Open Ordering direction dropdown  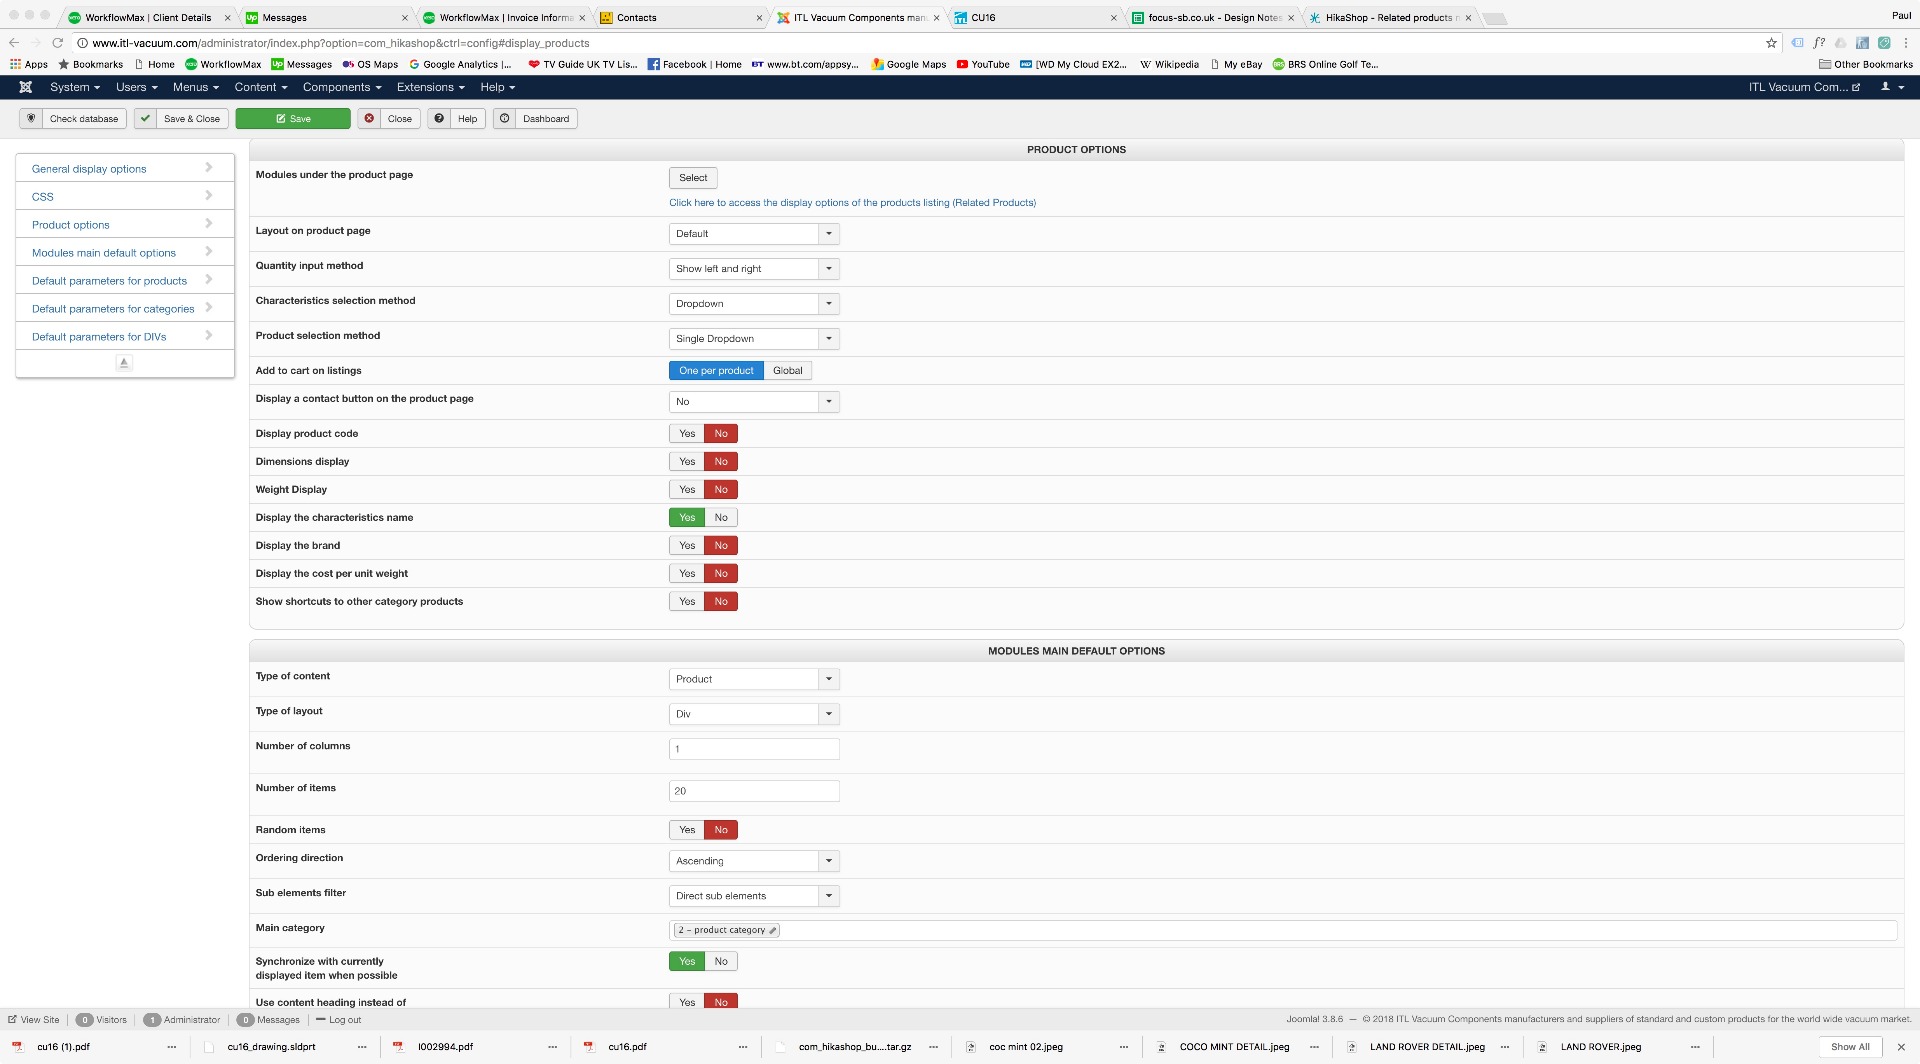pos(754,861)
